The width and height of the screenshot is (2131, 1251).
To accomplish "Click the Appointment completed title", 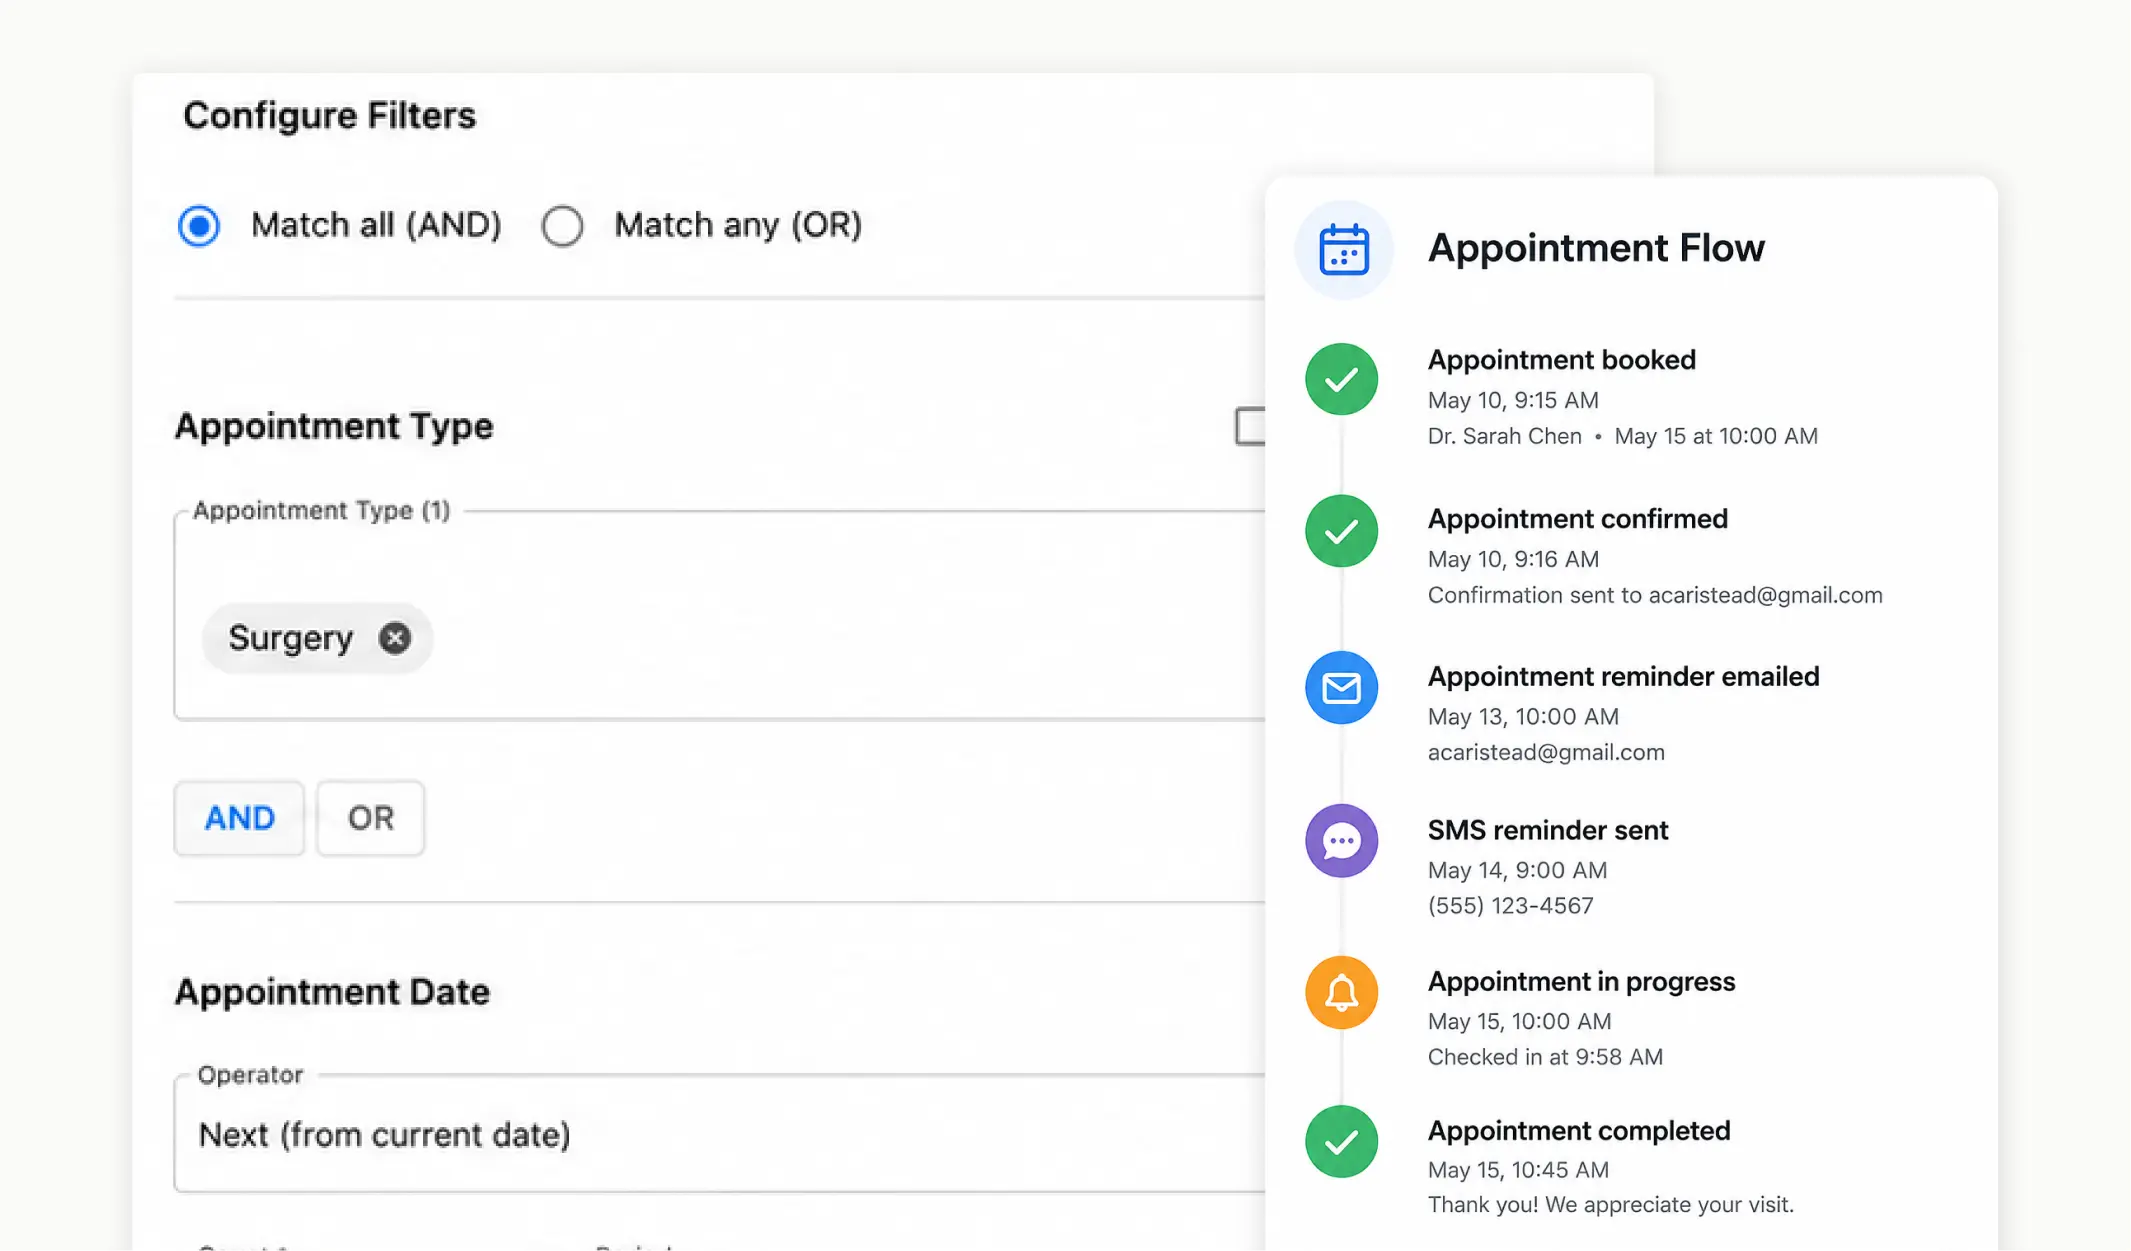I will click(x=1578, y=1131).
